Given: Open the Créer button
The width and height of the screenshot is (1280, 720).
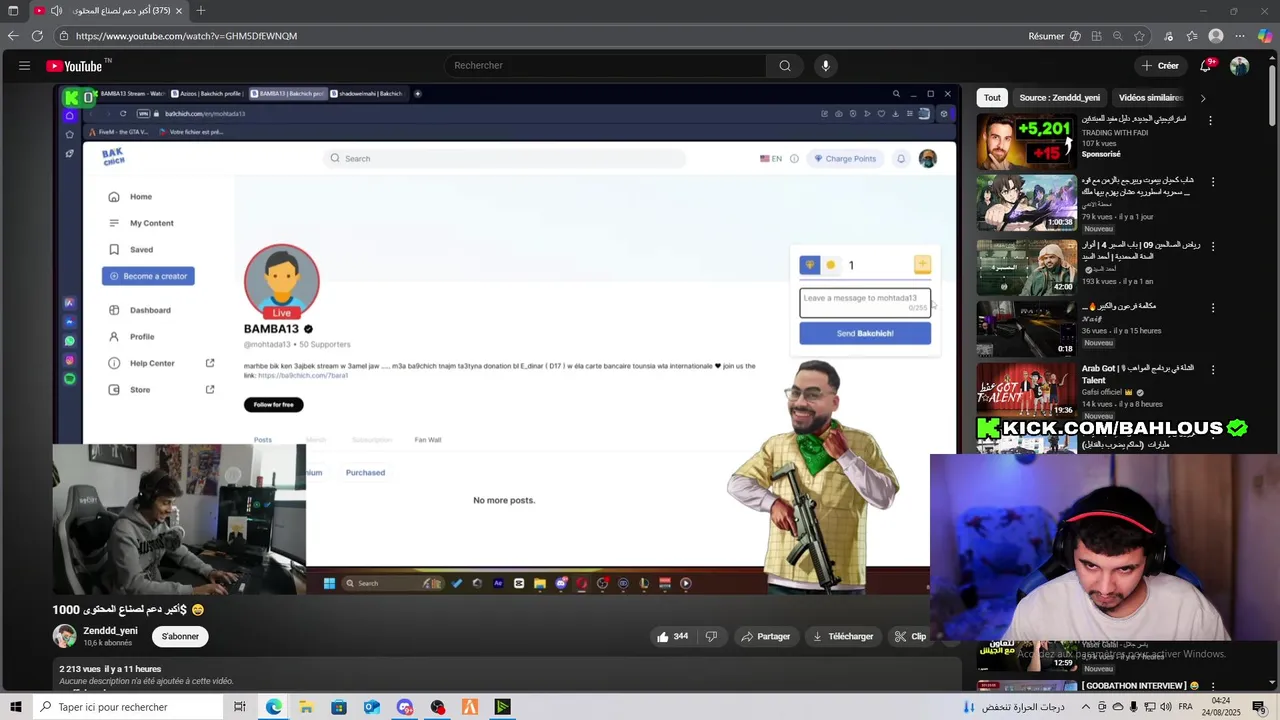Looking at the screenshot, I should 1160,66.
